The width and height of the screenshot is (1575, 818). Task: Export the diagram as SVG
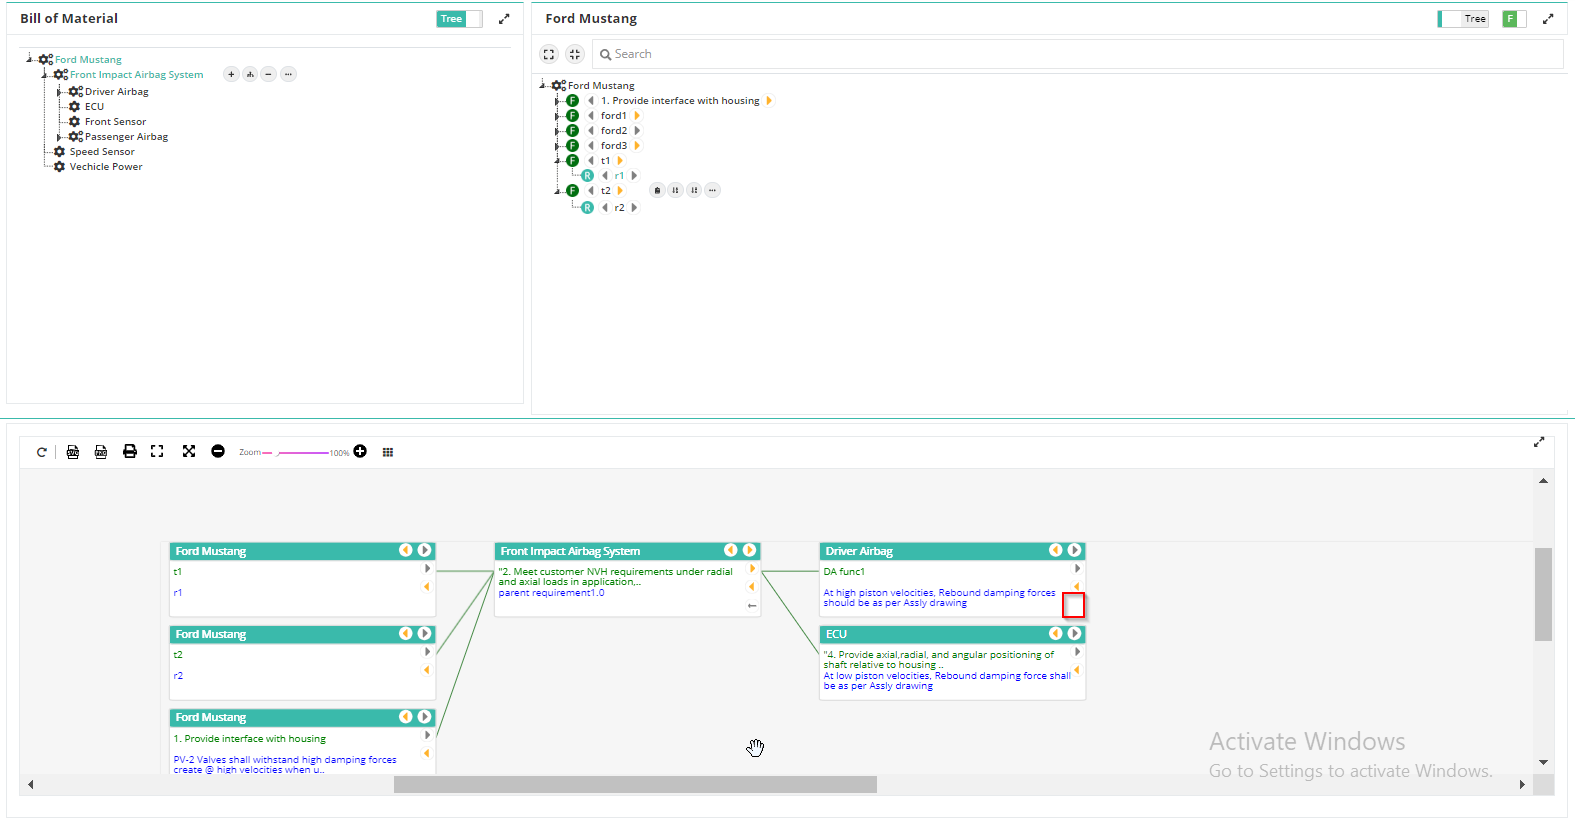pos(73,452)
